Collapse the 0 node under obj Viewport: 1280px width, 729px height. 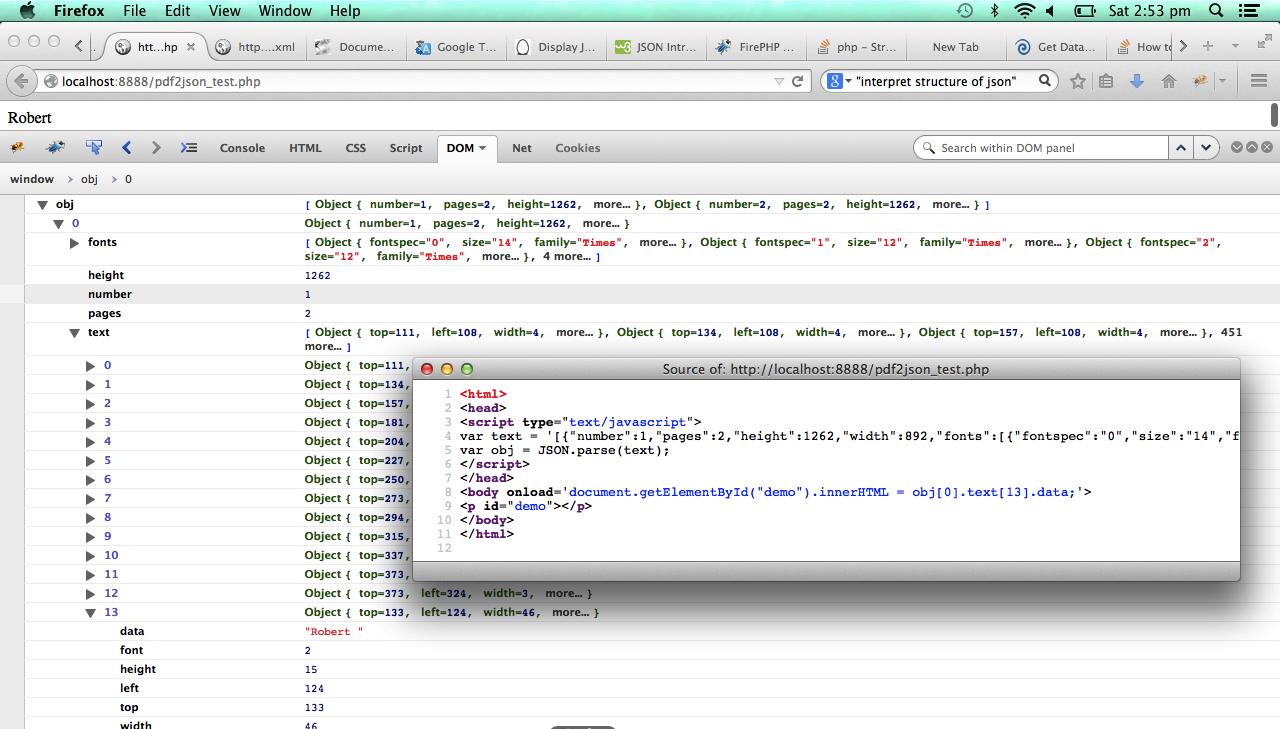[59, 223]
